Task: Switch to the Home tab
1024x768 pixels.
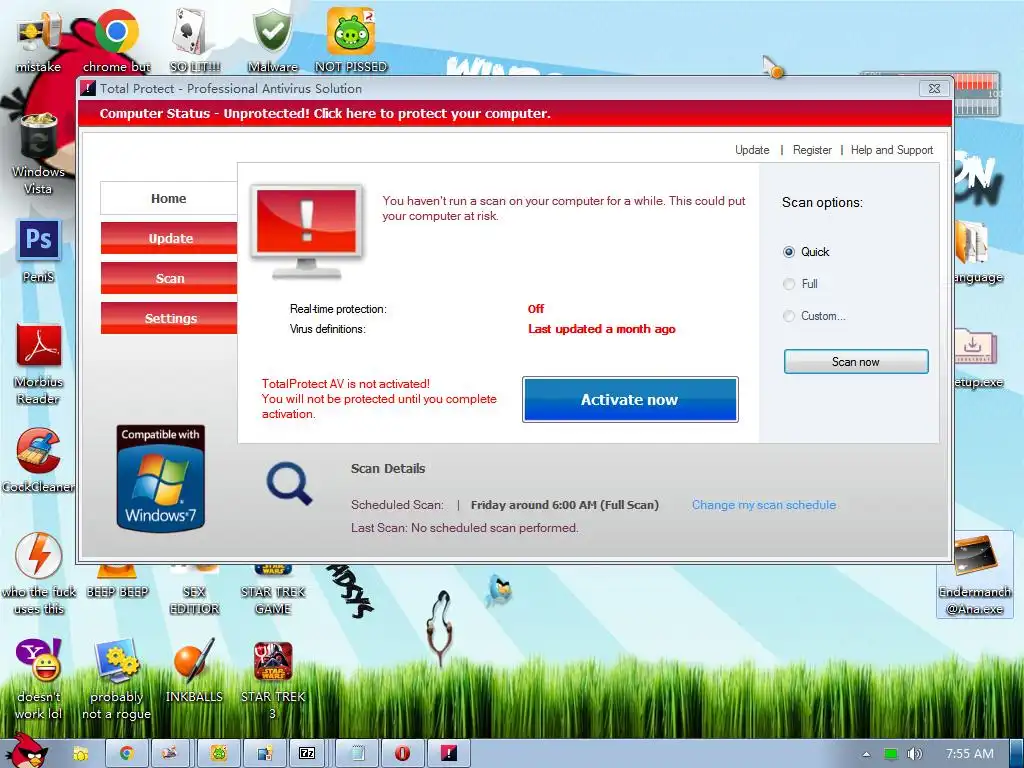Action: coord(168,199)
